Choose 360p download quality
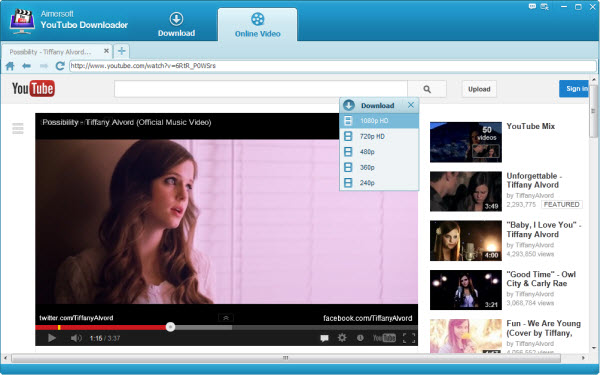600x375 pixels. coord(379,167)
